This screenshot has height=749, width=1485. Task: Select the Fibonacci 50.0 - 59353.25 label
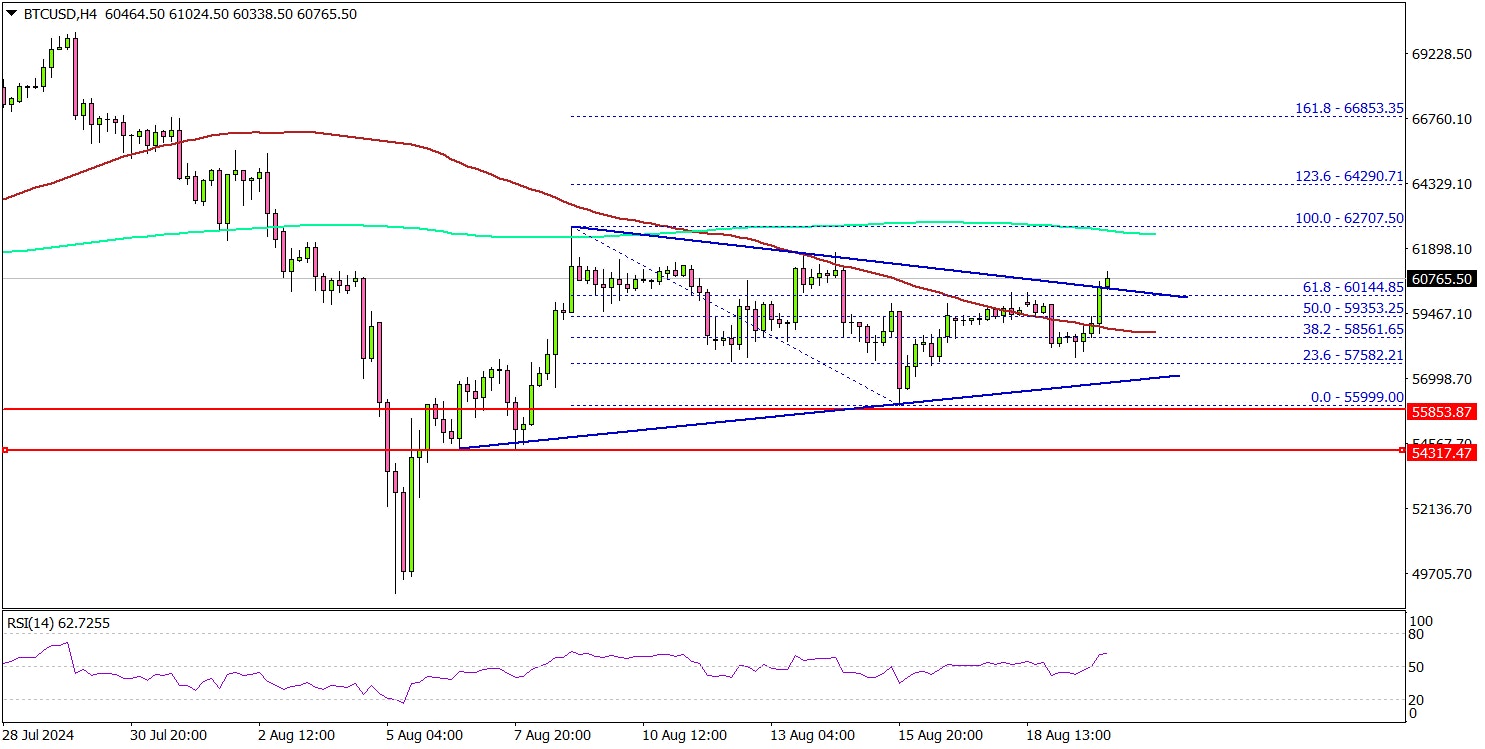point(1352,308)
